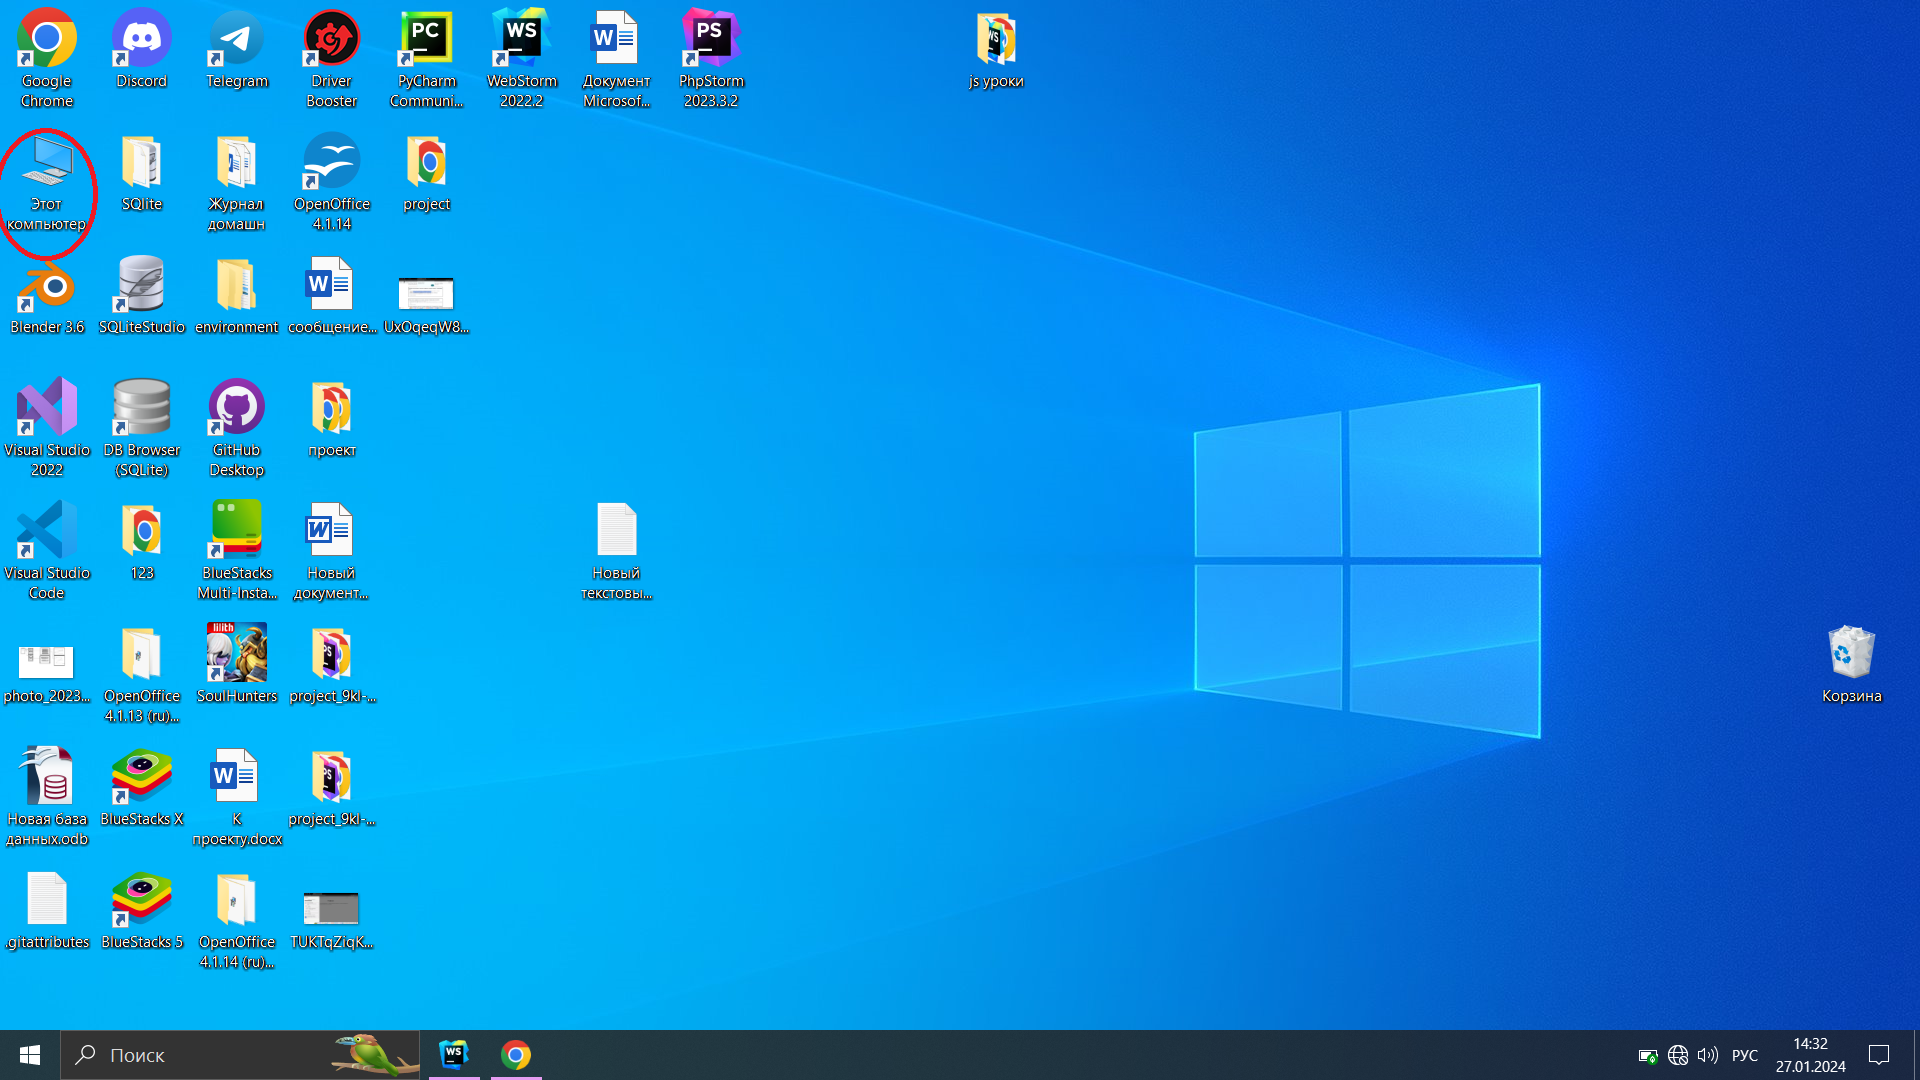This screenshot has width=1920, height=1080.
Task: Select DB Browser (SQLite) shortcut
Action: (142, 428)
